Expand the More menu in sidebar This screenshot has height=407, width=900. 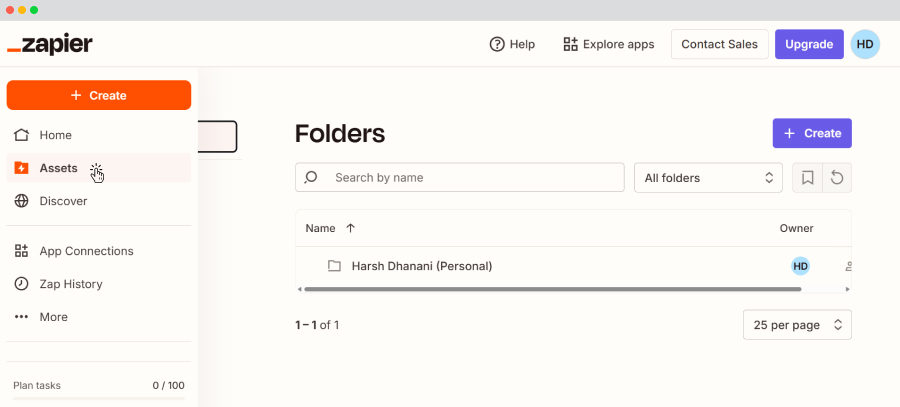53,317
